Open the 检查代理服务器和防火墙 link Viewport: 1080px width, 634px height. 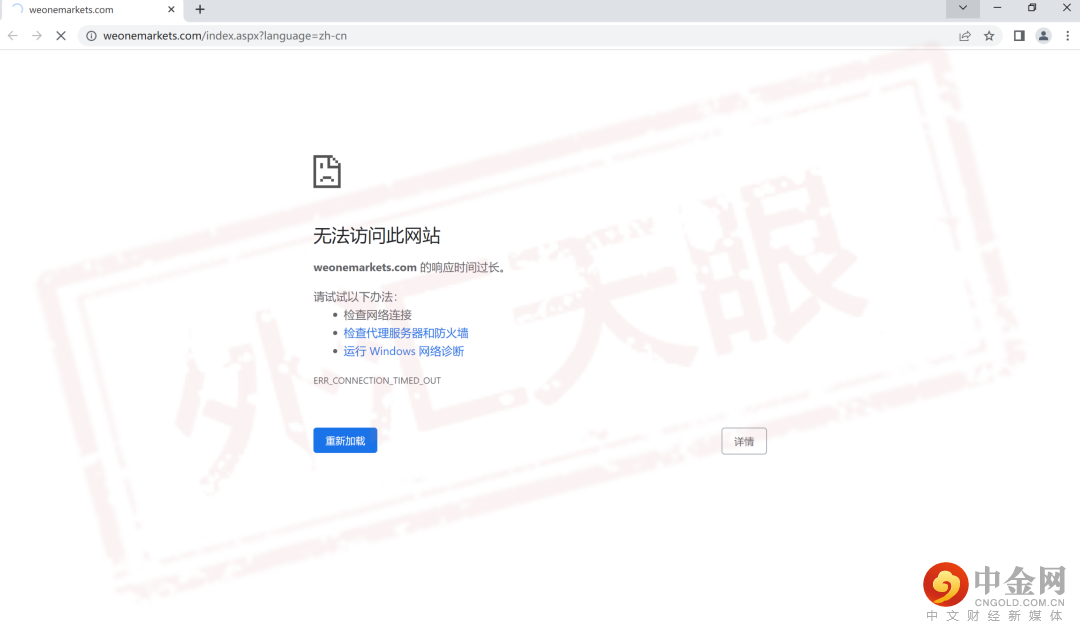pos(404,332)
